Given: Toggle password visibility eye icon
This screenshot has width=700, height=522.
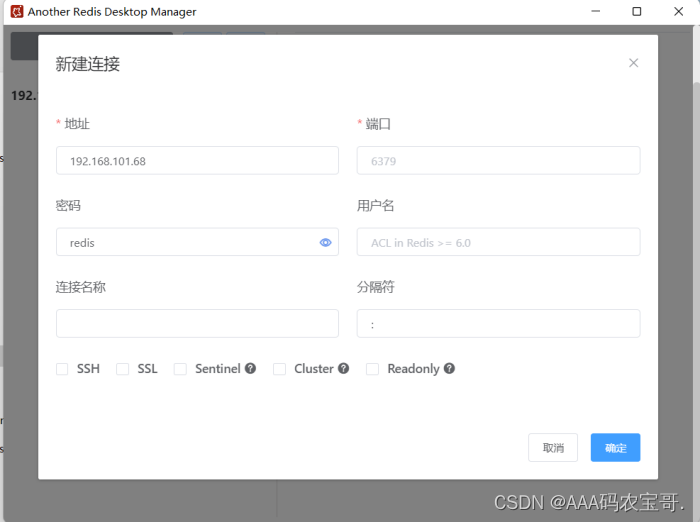Looking at the screenshot, I should click(325, 242).
